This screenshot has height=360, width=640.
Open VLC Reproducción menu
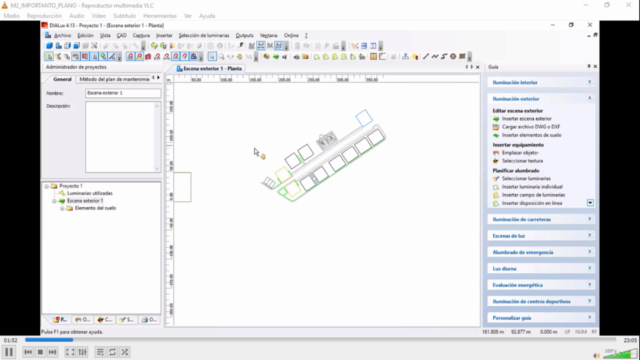44,16
